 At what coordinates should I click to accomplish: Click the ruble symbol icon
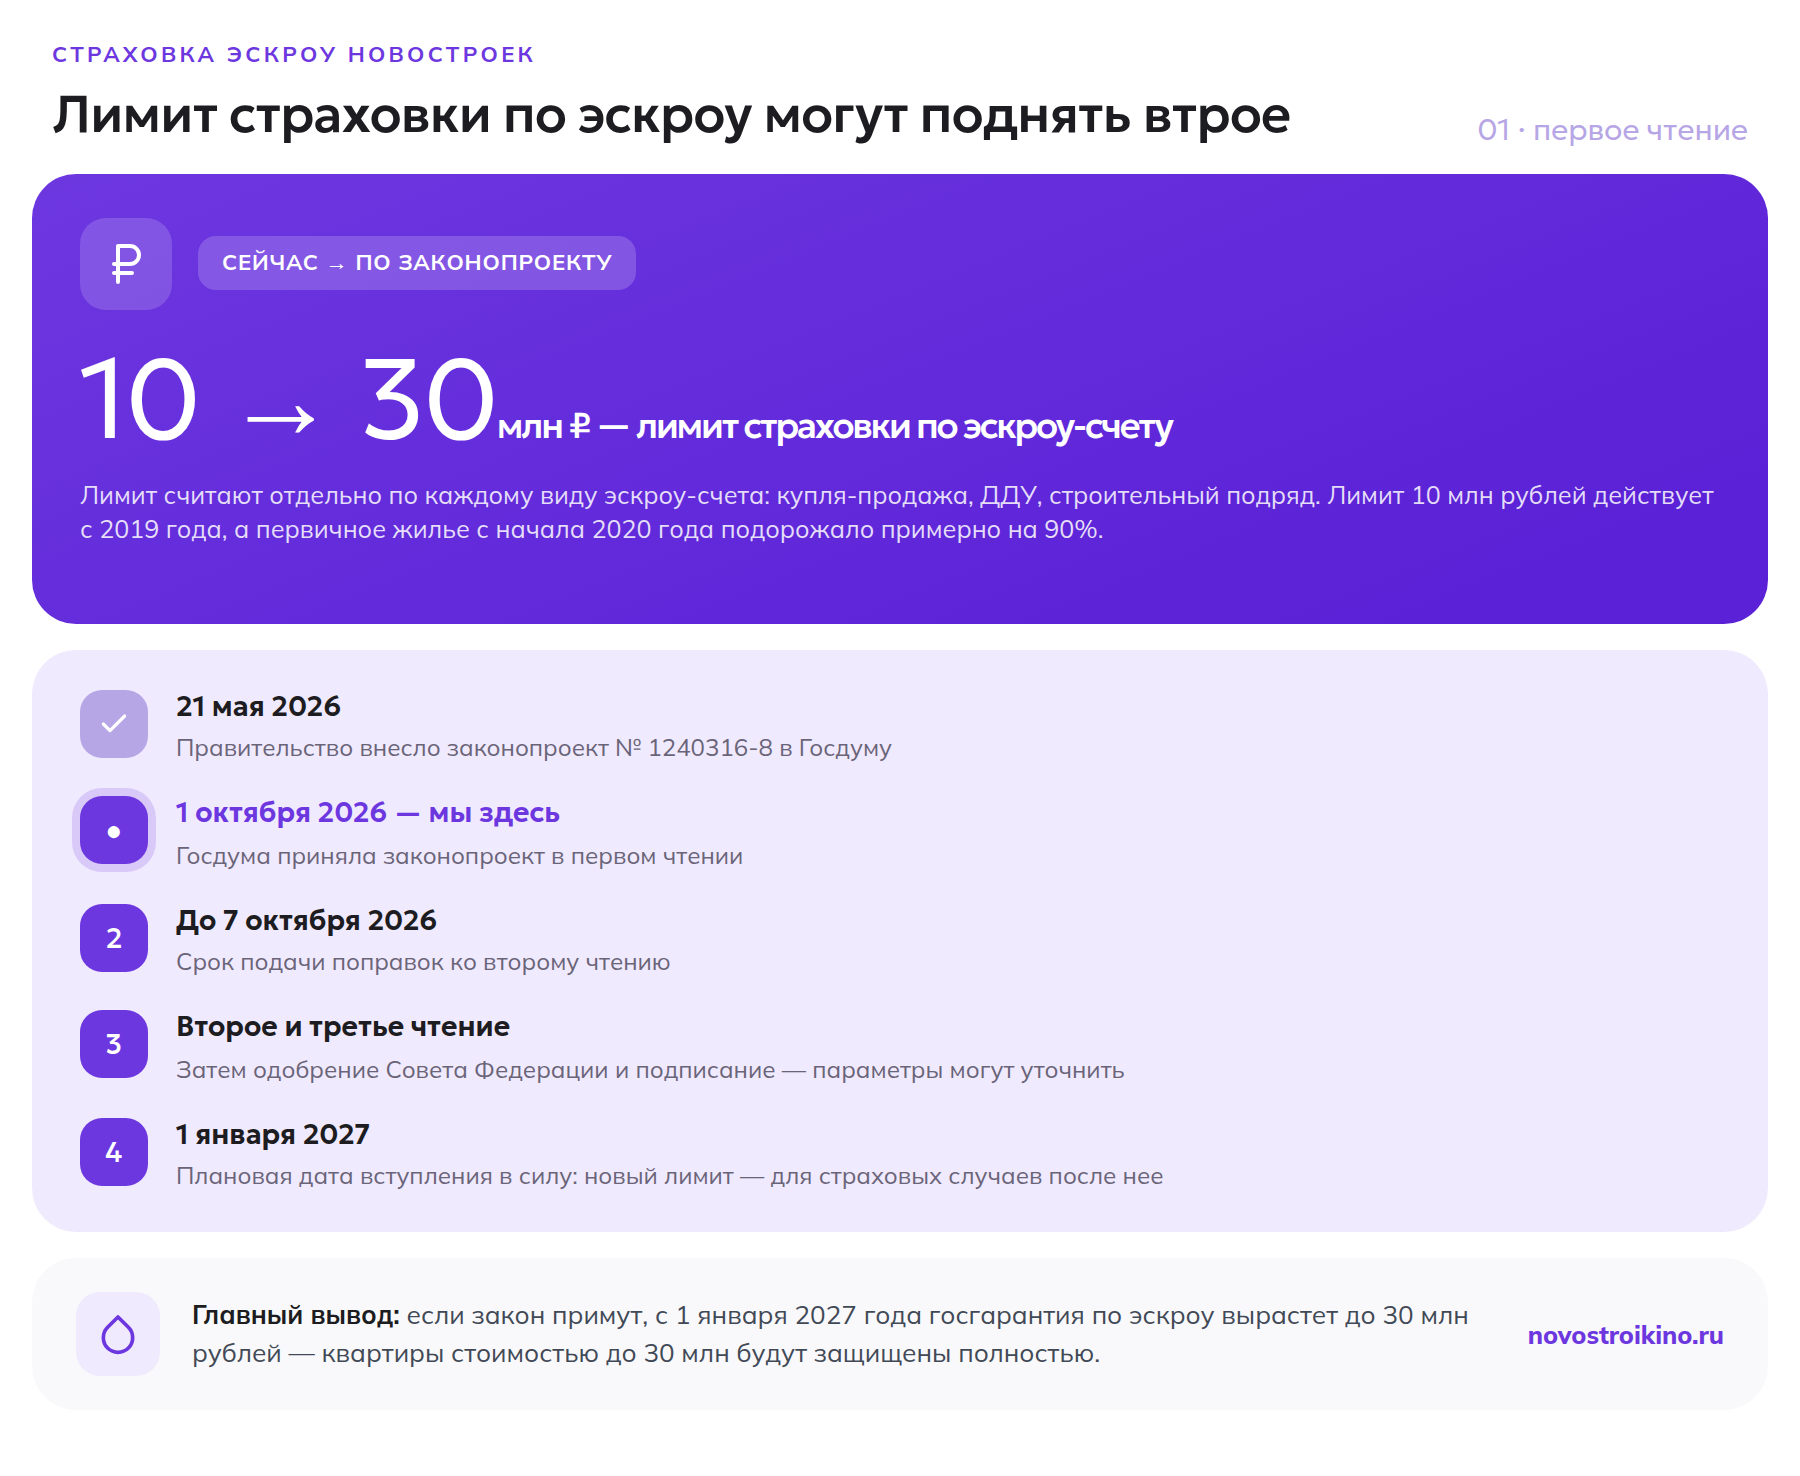pyautogui.click(x=126, y=264)
